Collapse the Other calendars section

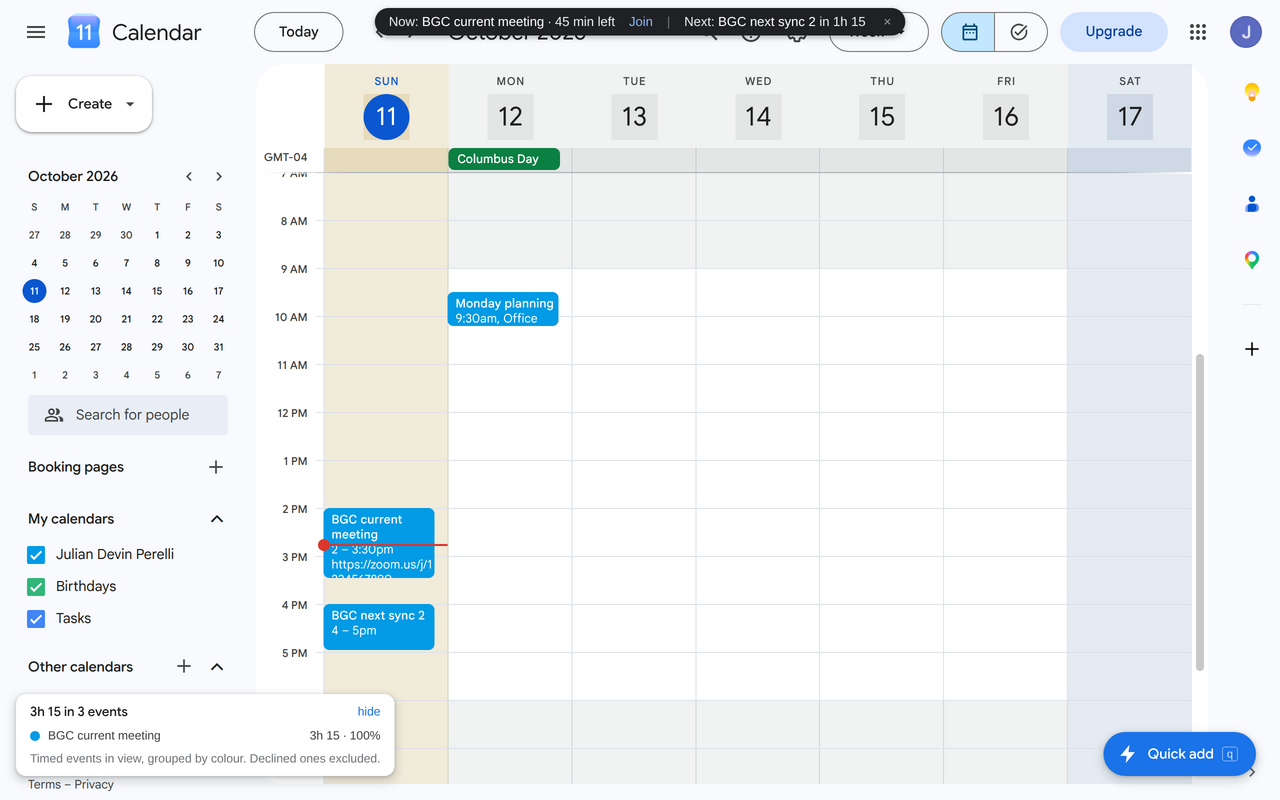[217, 666]
